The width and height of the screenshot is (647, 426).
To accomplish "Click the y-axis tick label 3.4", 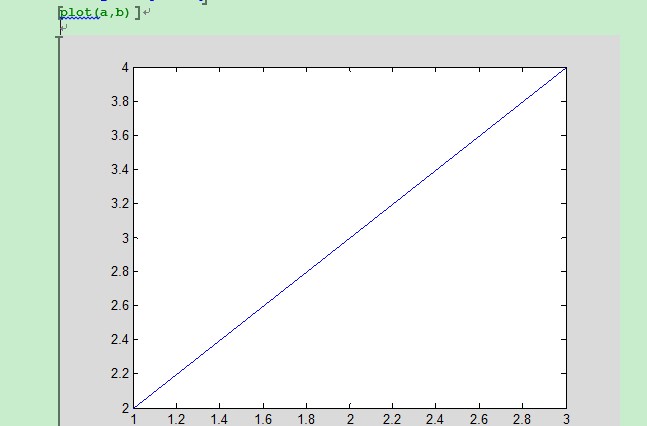I will (120, 170).
